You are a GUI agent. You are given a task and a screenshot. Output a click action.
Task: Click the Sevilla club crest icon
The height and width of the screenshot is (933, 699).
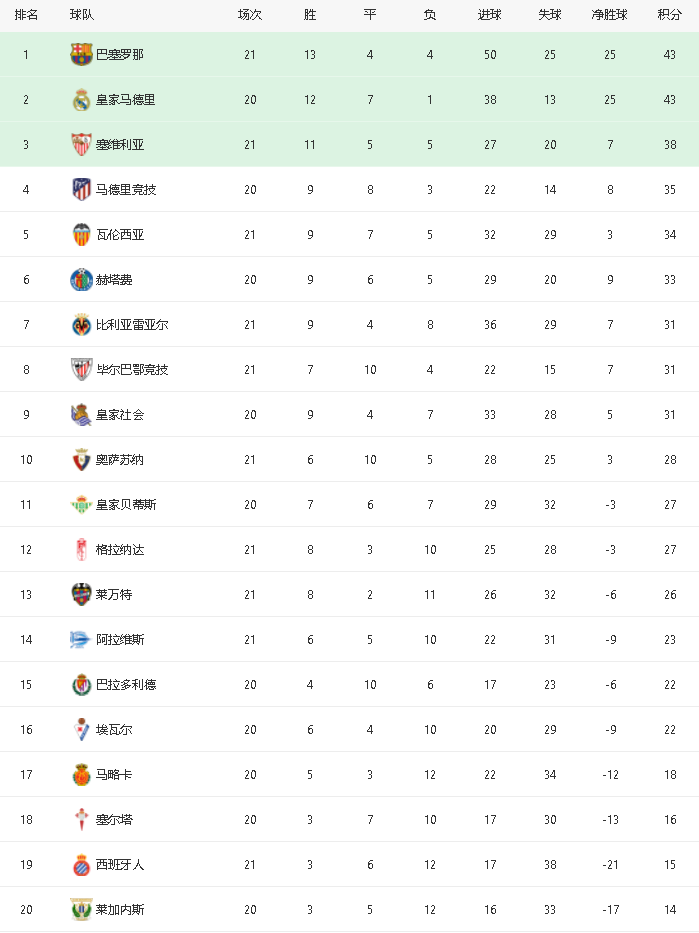(81, 145)
